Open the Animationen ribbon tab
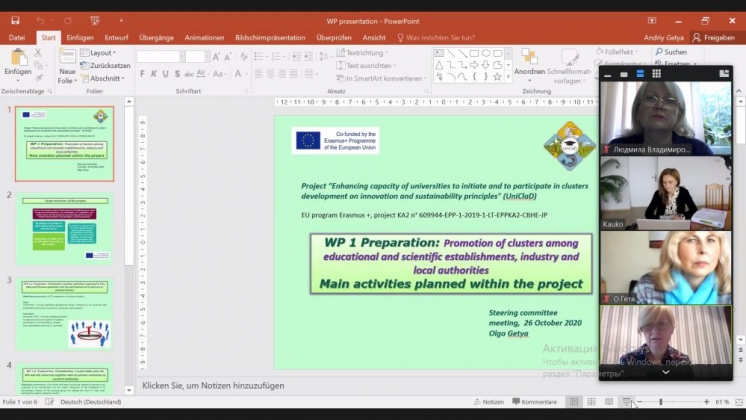The height and width of the screenshot is (420, 746). [x=204, y=37]
